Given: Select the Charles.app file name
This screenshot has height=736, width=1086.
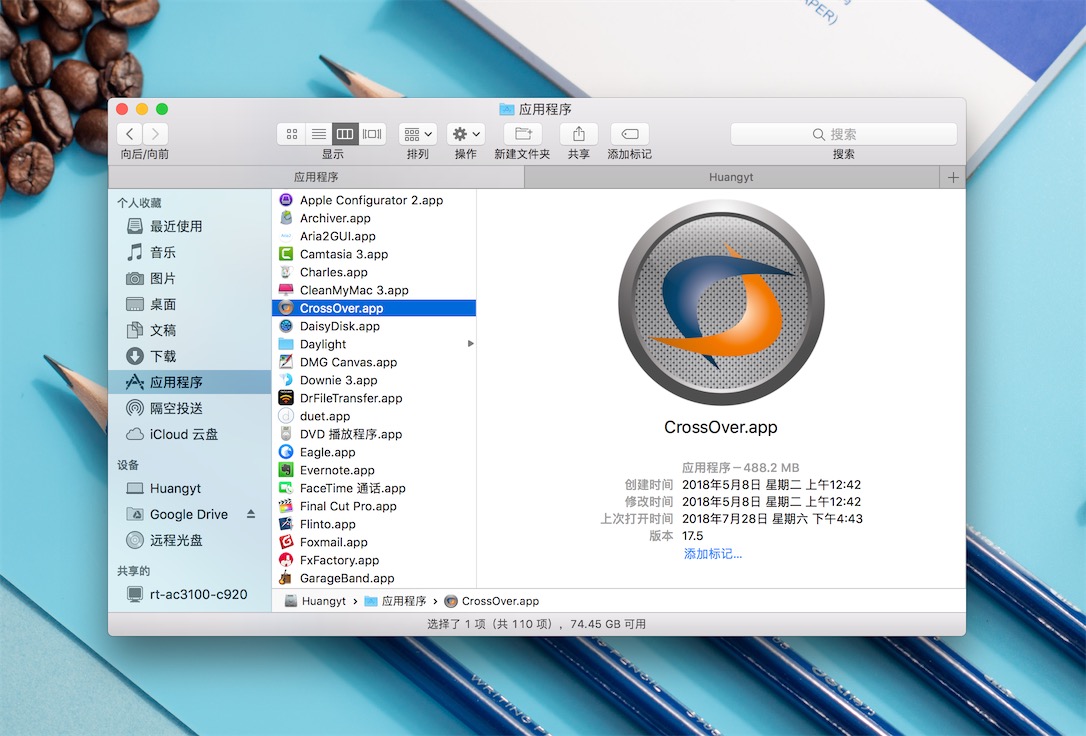Looking at the screenshot, I should click(334, 272).
